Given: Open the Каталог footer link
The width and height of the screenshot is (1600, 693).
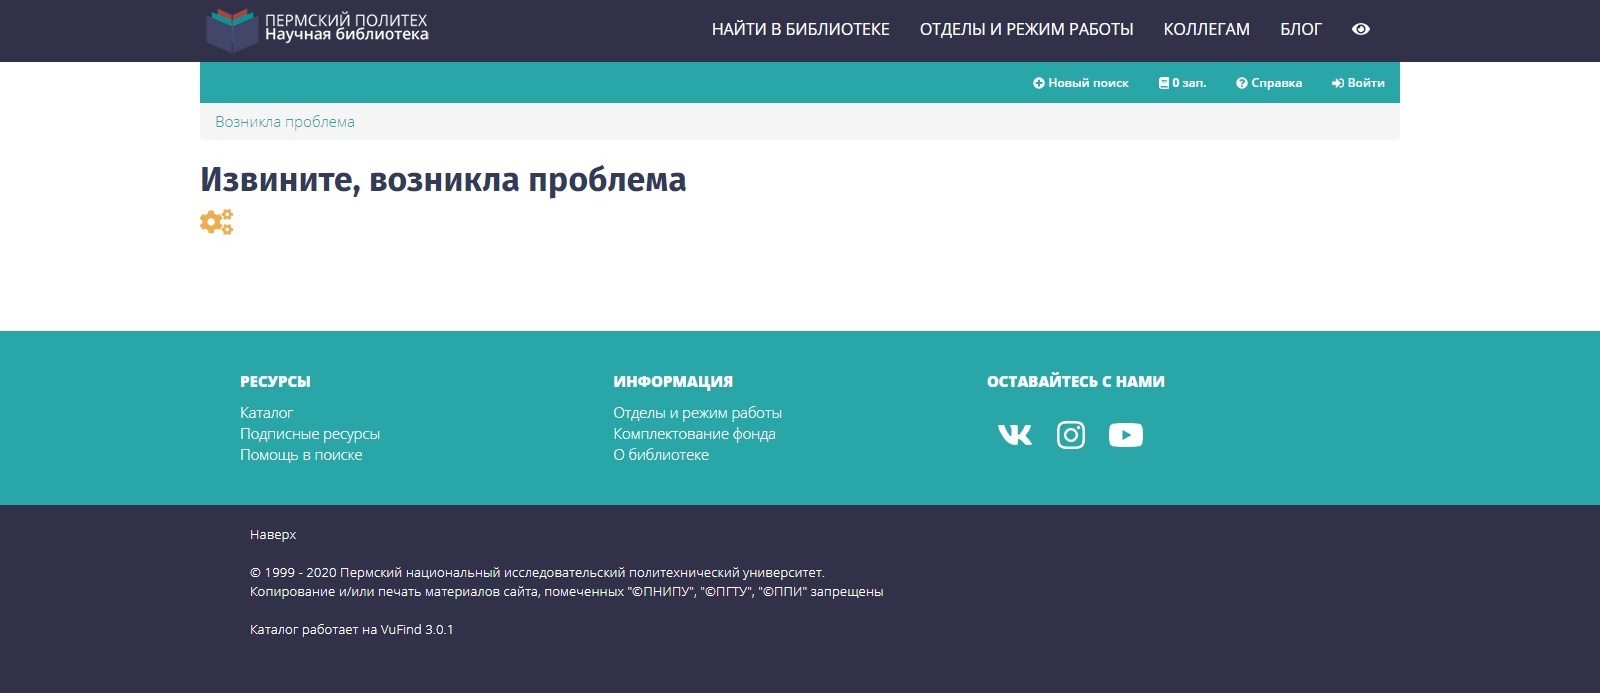Looking at the screenshot, I should (x=266, y=413).
